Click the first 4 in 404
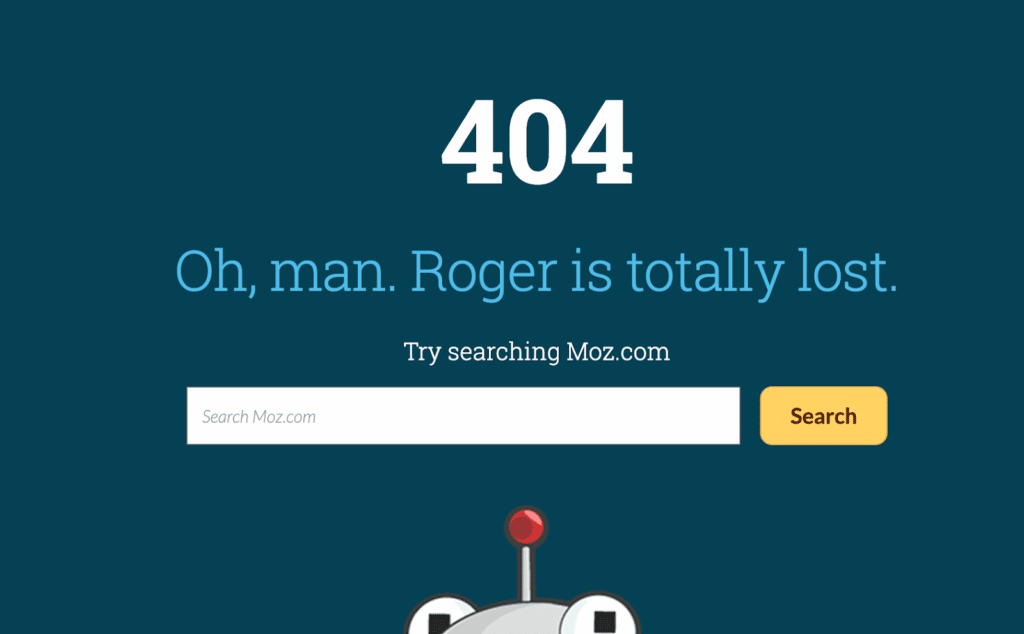 (473, 142)
